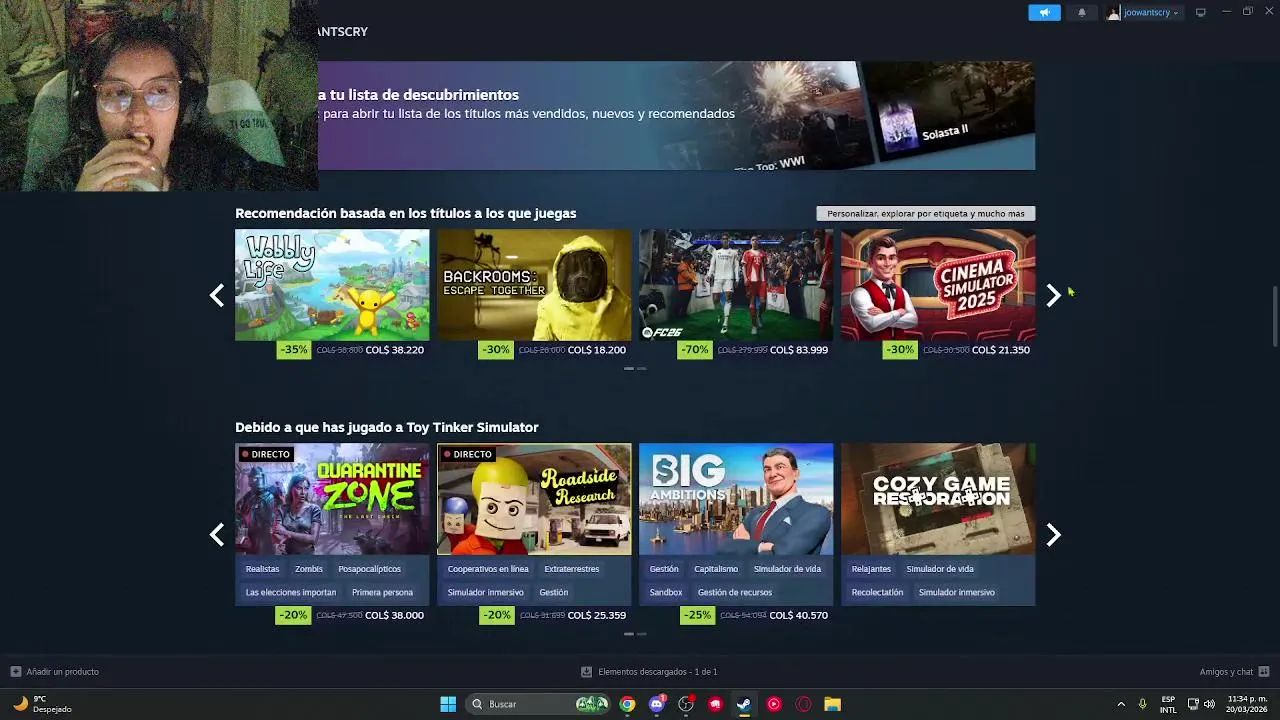Select the Solasta II queue tile
This screenshot has height=720, width=1280.
(x=950, y=115)
